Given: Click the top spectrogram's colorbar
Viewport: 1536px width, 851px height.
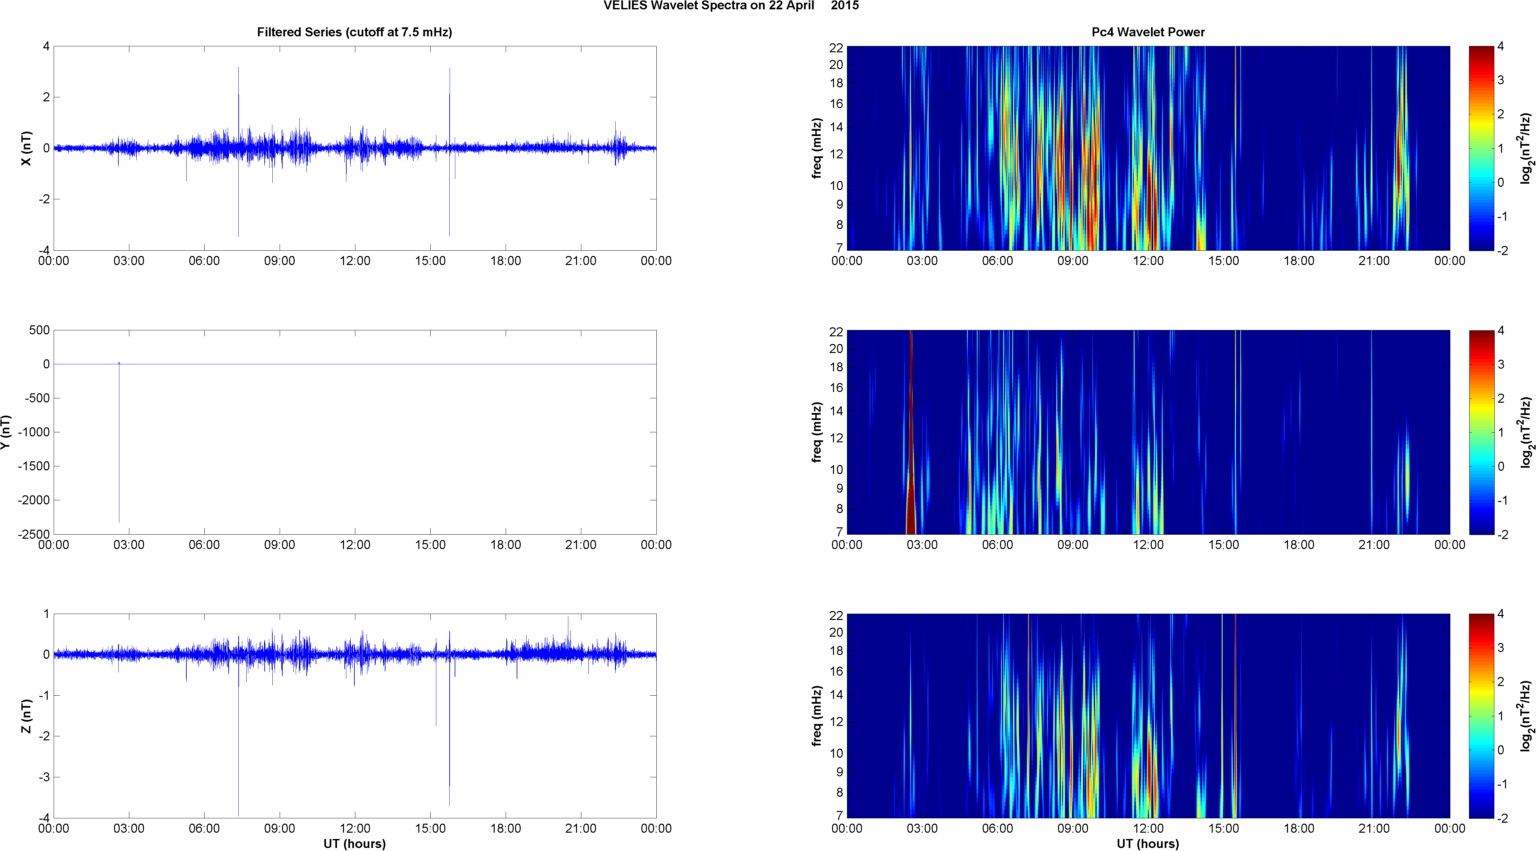Looking at the screenshot, I should (x=1482, y=148).
